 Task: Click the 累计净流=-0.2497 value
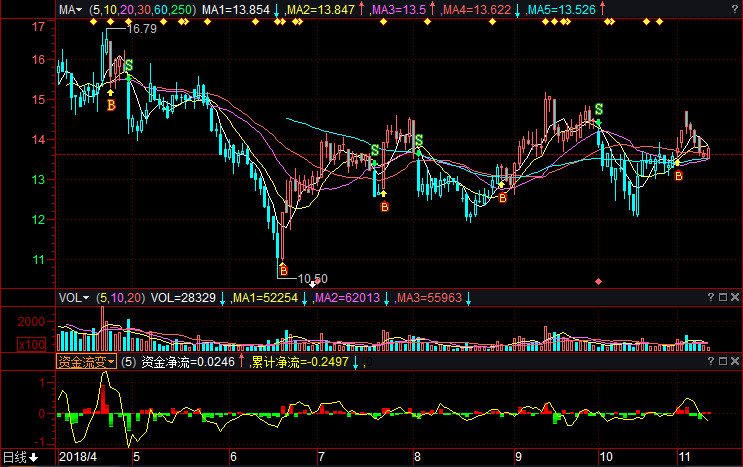coord(300,362)
